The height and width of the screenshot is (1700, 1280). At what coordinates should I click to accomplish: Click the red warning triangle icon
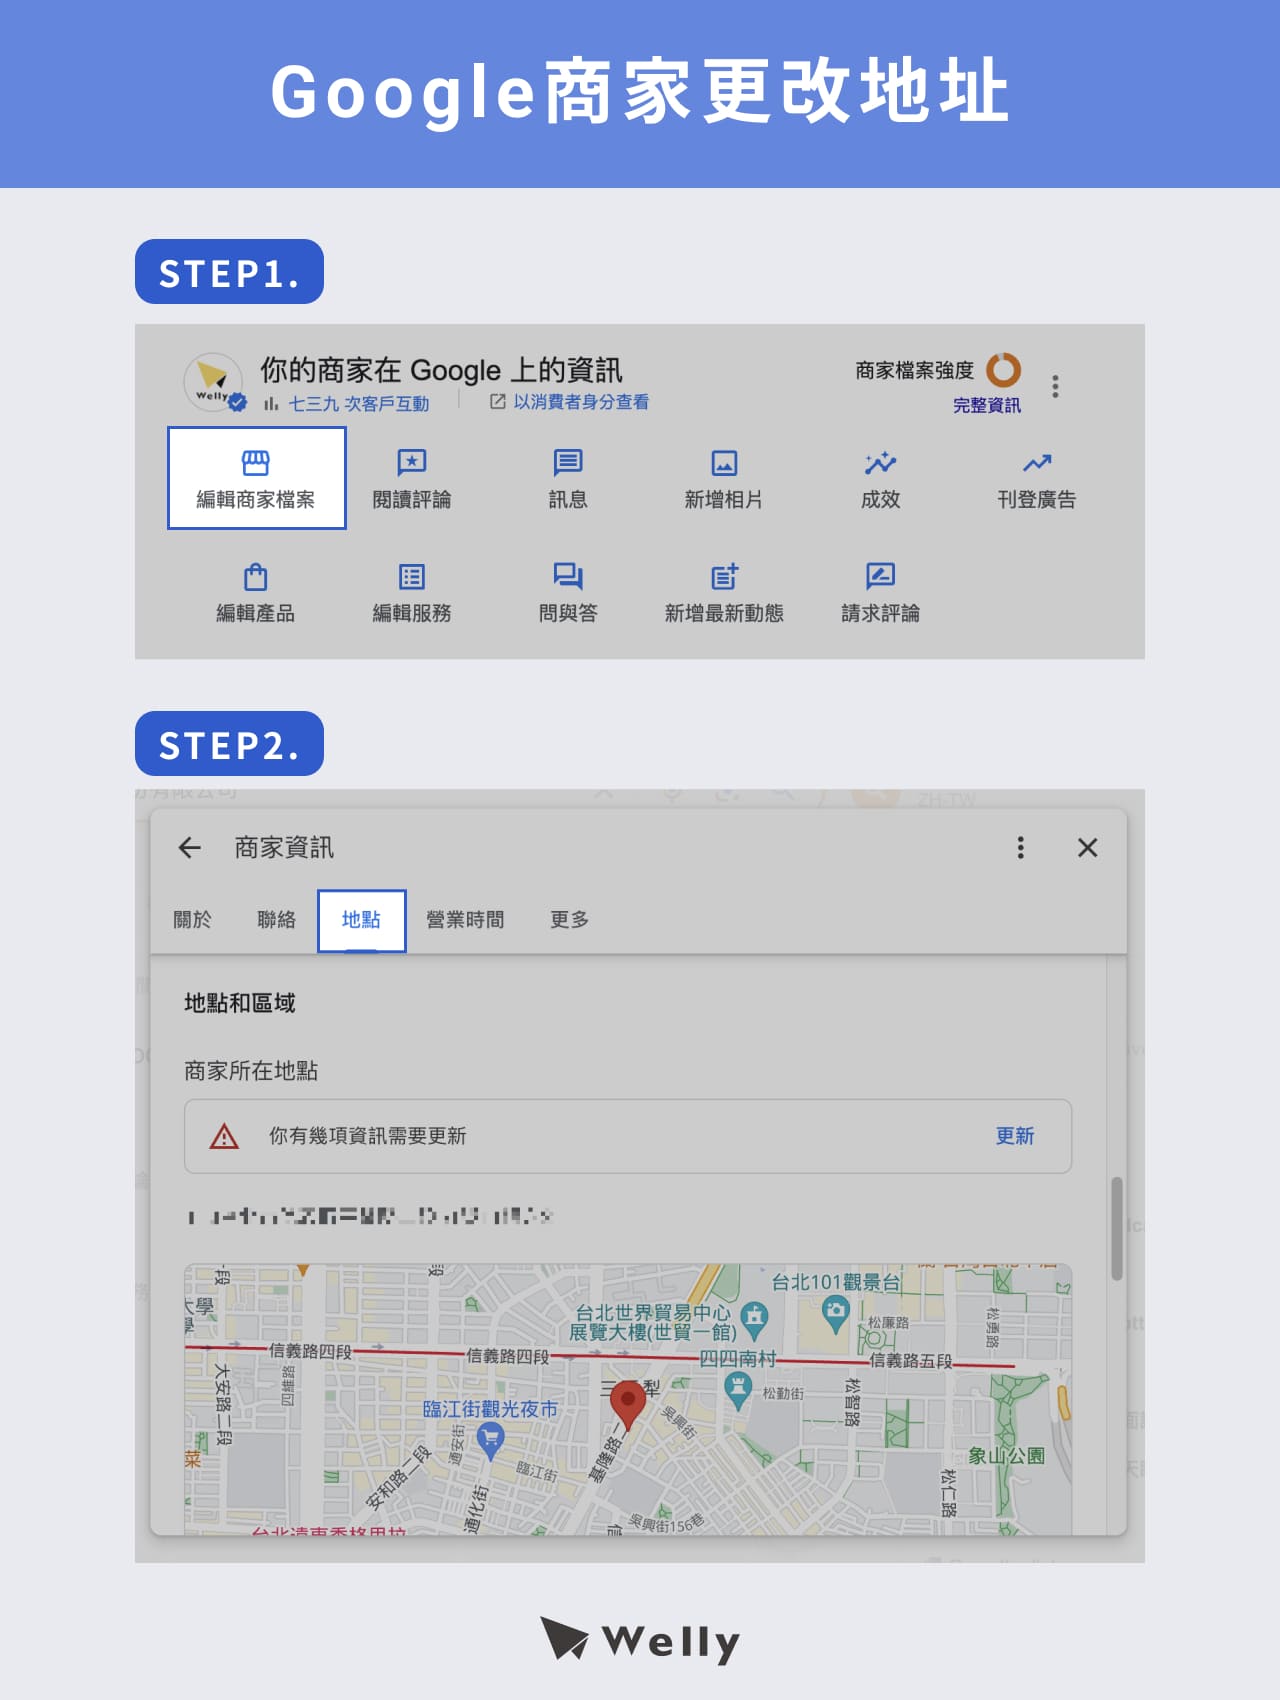tap(224, 1136)
